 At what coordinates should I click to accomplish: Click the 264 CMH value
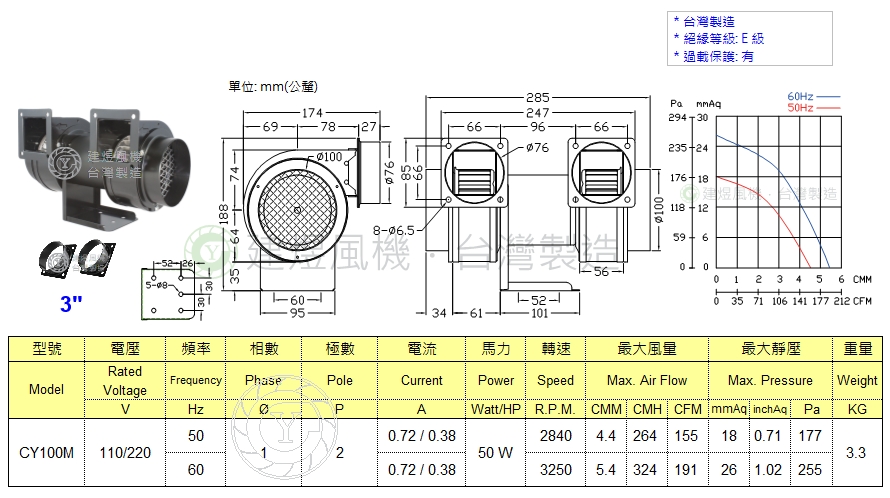pos(645,436)
